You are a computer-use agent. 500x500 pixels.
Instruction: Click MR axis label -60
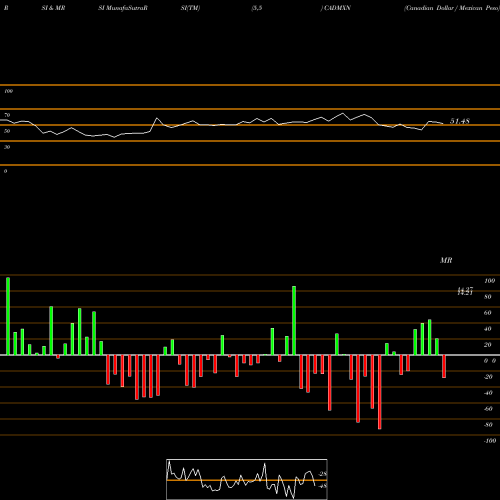488,409
